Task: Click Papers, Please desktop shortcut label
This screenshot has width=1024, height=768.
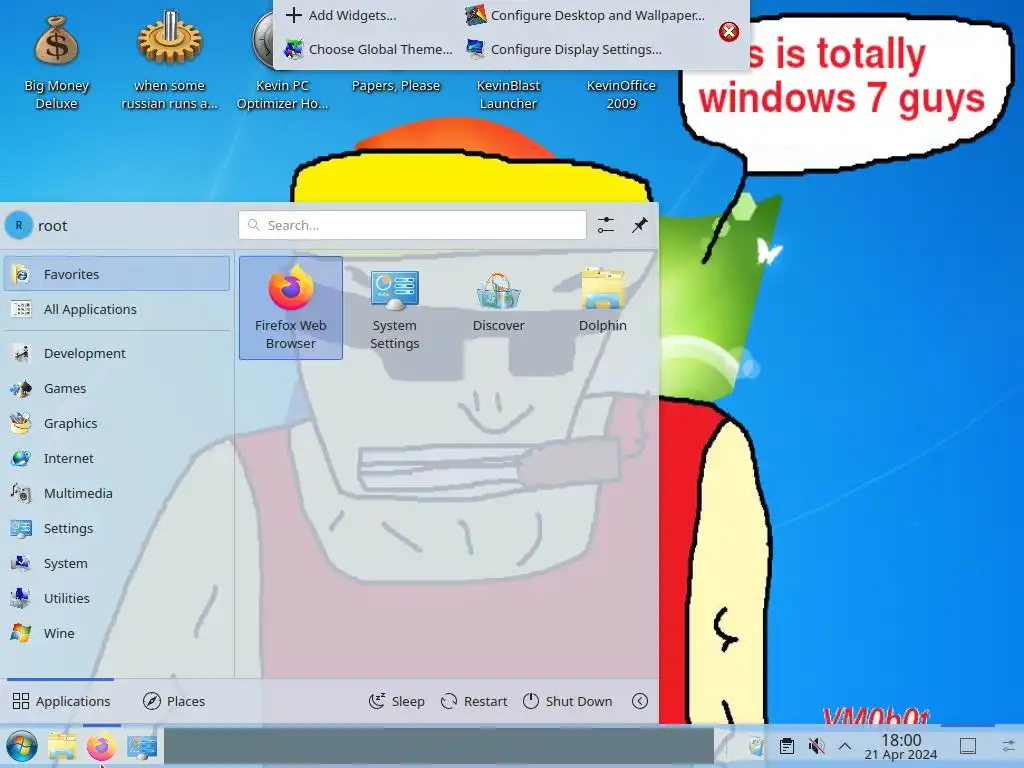Action: 396,86
